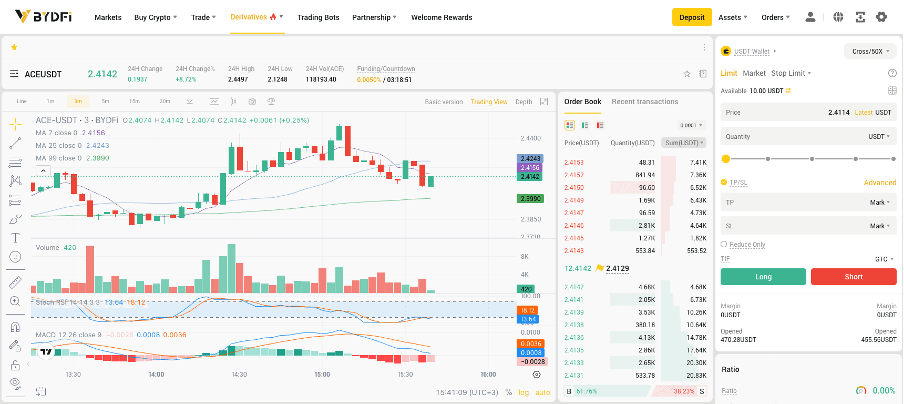Open the Derivatives menu
This screenshot has width=904, height=404.
(x=256, y=17)
